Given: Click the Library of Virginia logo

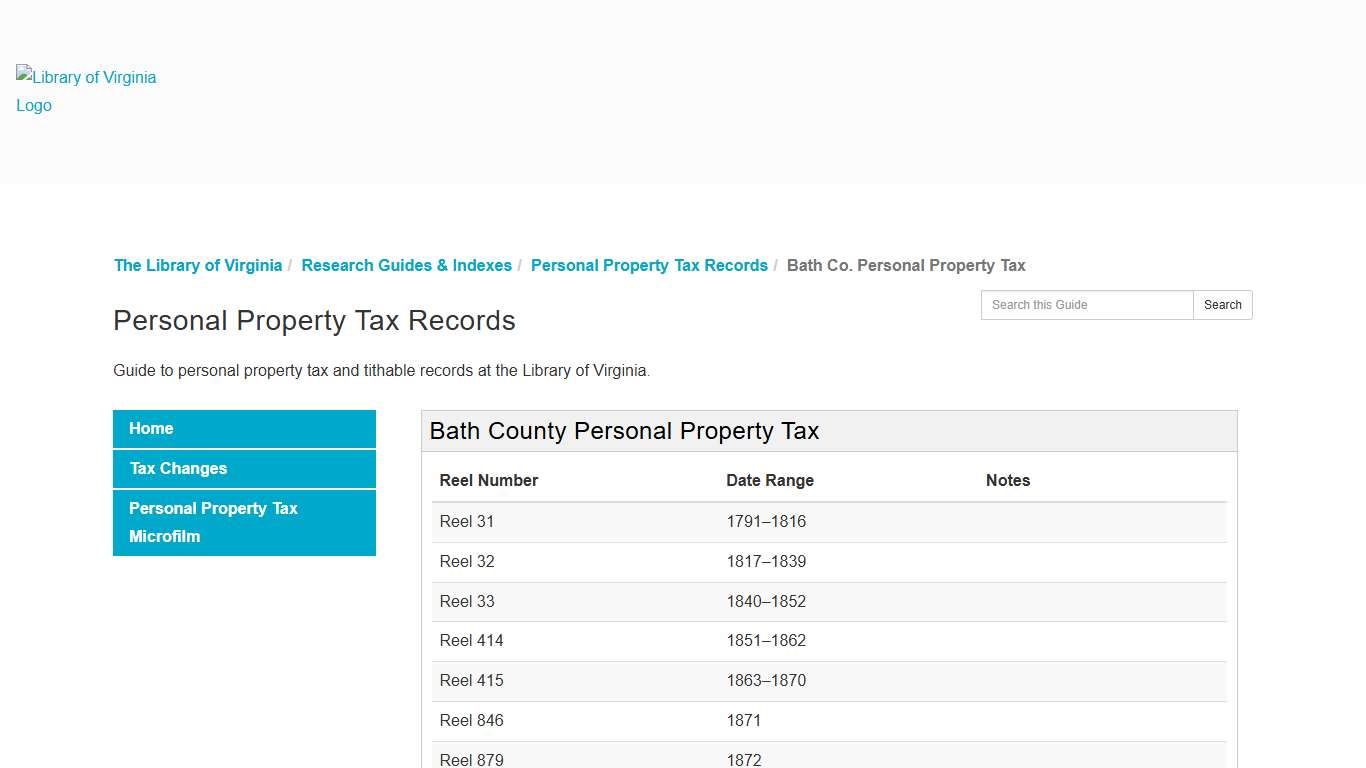Looking at the screenshot, I should (85, 90).
